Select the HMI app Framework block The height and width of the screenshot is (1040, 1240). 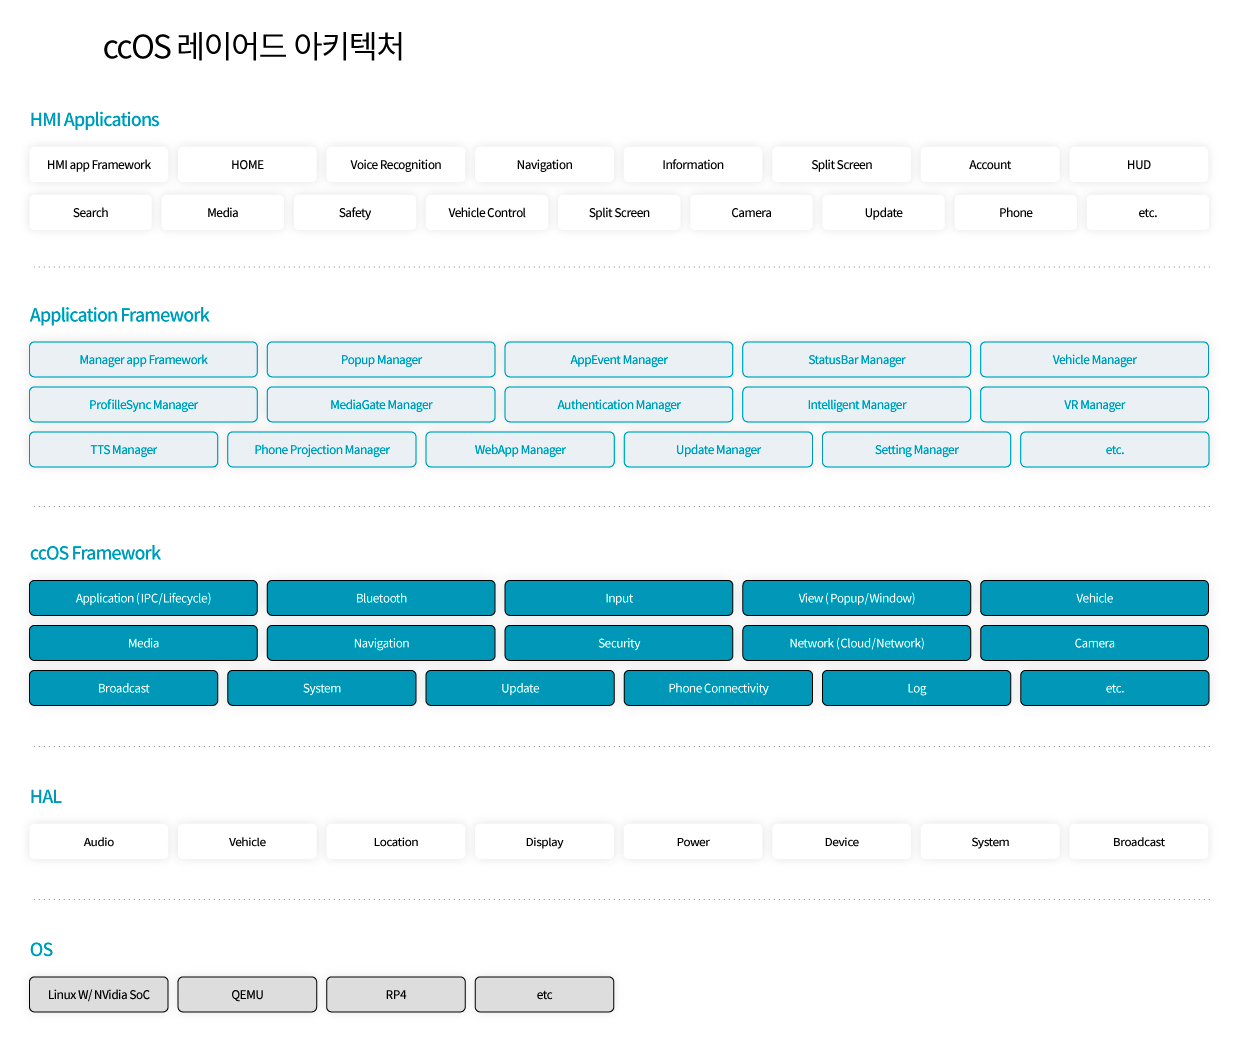pos(98,164)
